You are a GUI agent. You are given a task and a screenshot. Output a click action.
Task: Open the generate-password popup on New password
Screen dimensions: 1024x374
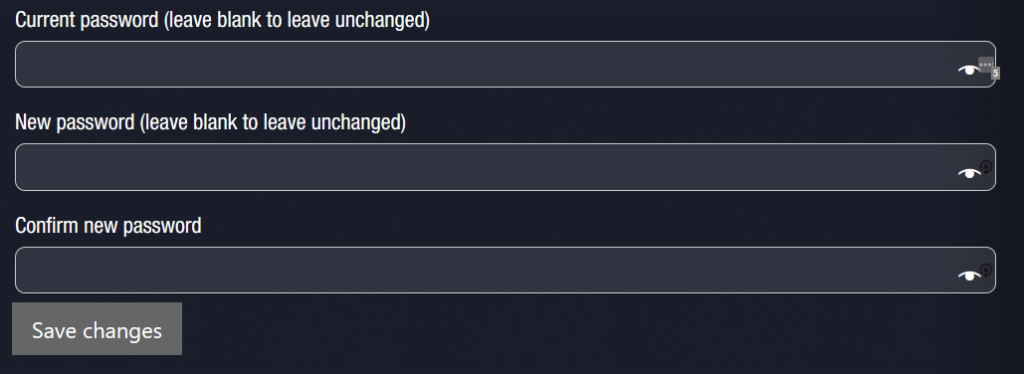tap(986, 166)
